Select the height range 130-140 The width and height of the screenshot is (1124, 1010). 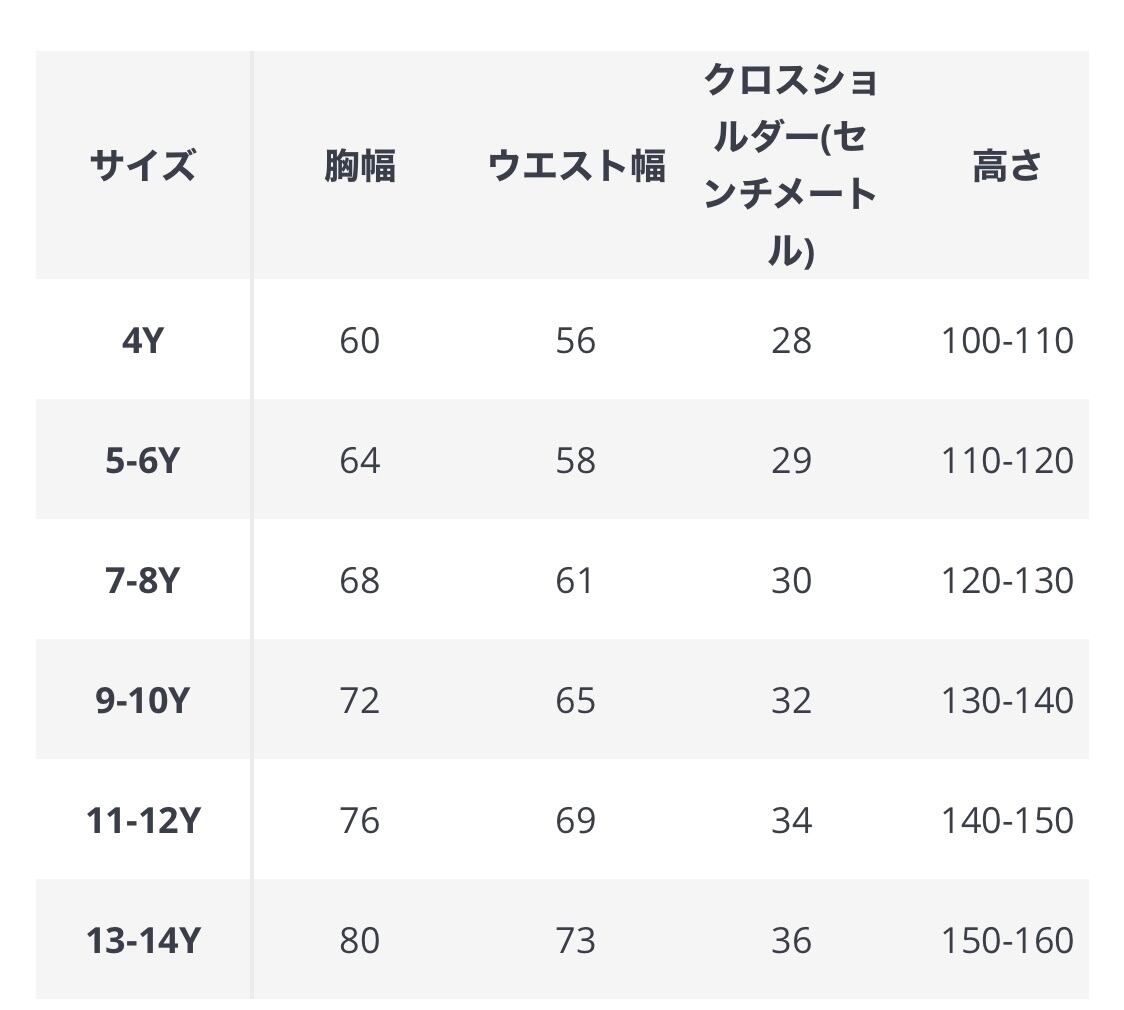(x=1007, y=701)
